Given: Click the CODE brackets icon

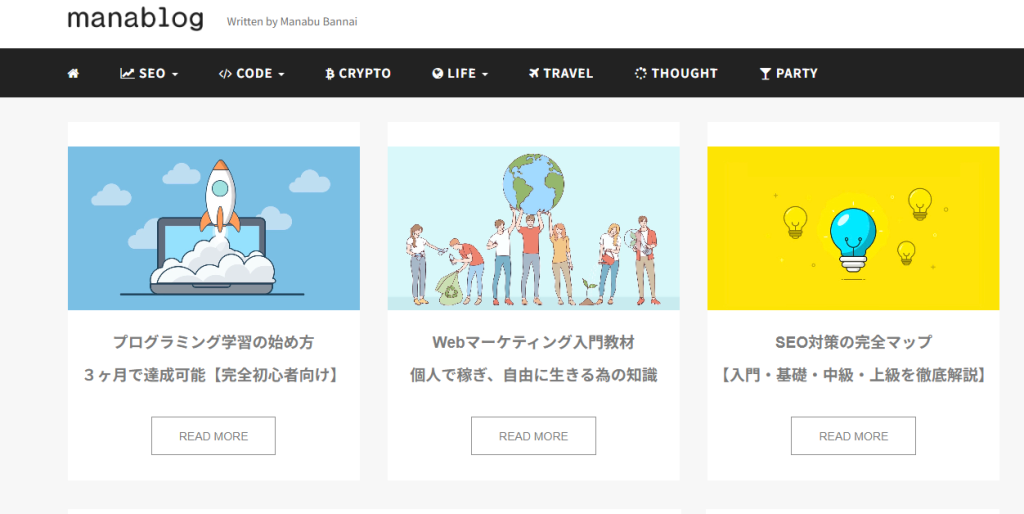Looking at the screenshot, I should pyautogui.click(x=225, y=73).
